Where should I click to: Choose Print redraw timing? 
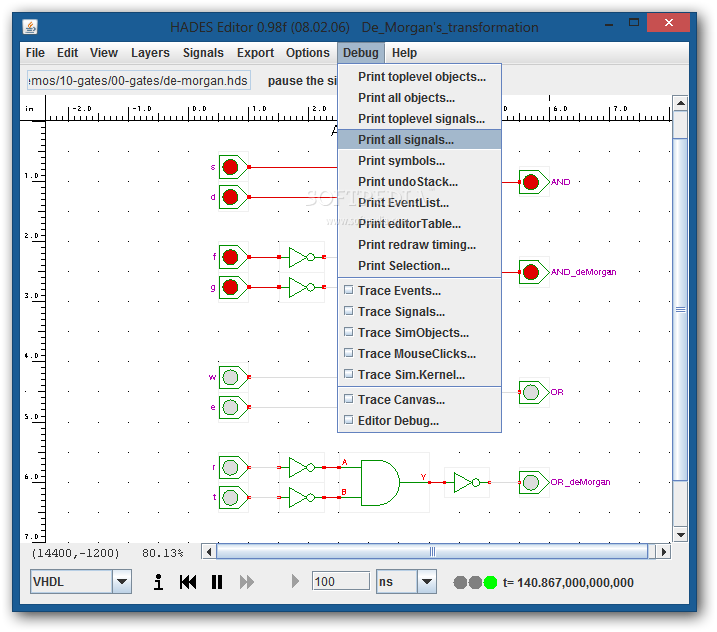[419, 245]
